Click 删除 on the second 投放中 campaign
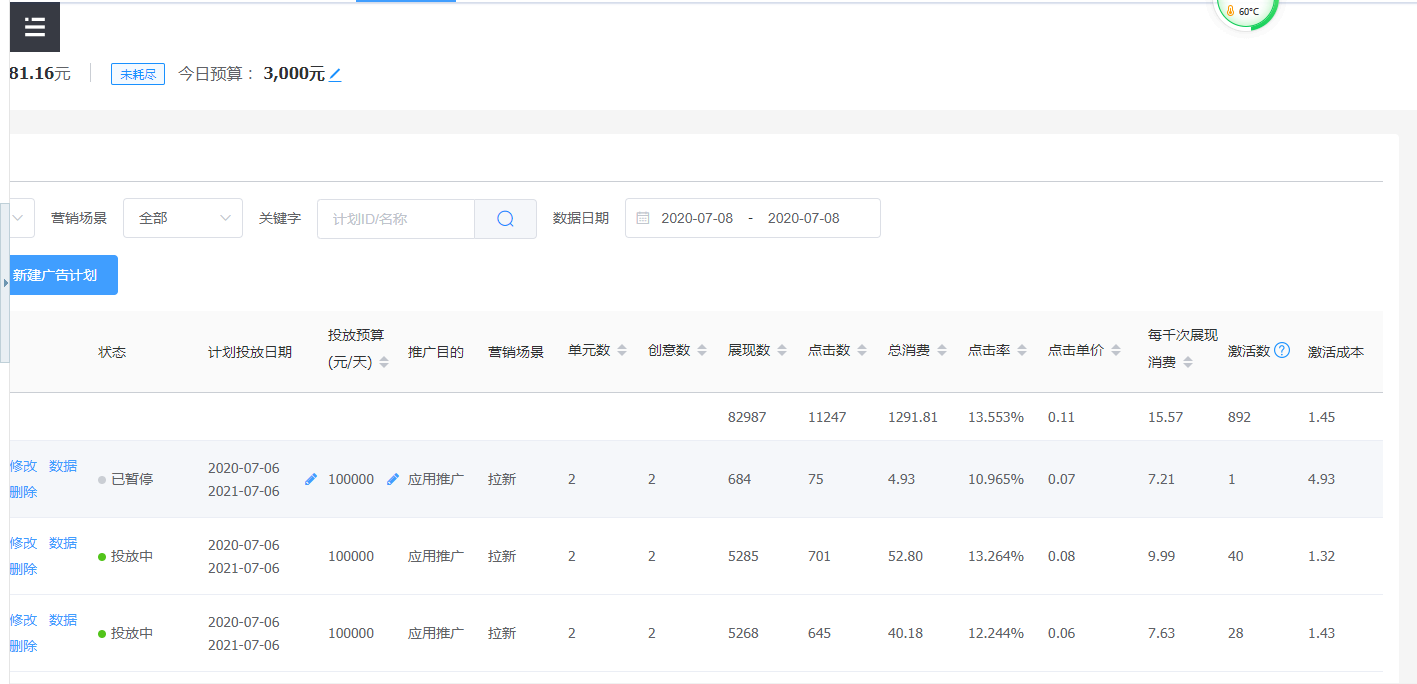Viewport: 1417px width, 684px height. coord(22,645)
